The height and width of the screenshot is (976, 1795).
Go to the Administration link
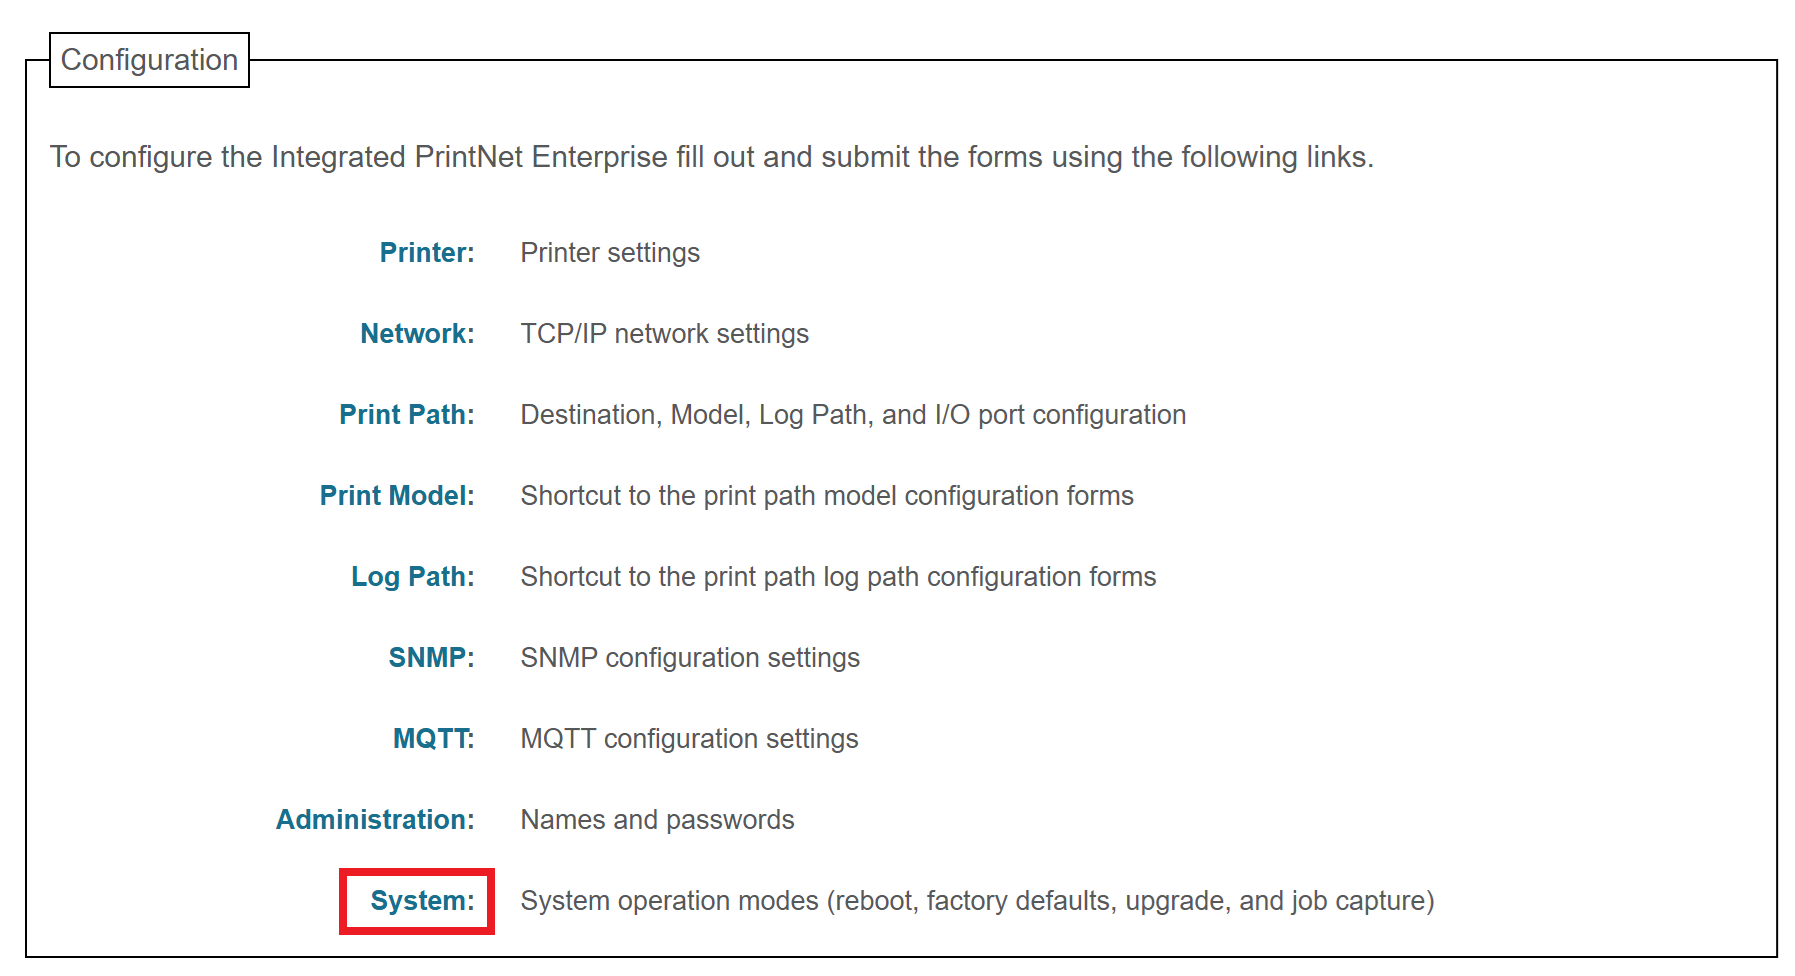[x=375, y=820]
